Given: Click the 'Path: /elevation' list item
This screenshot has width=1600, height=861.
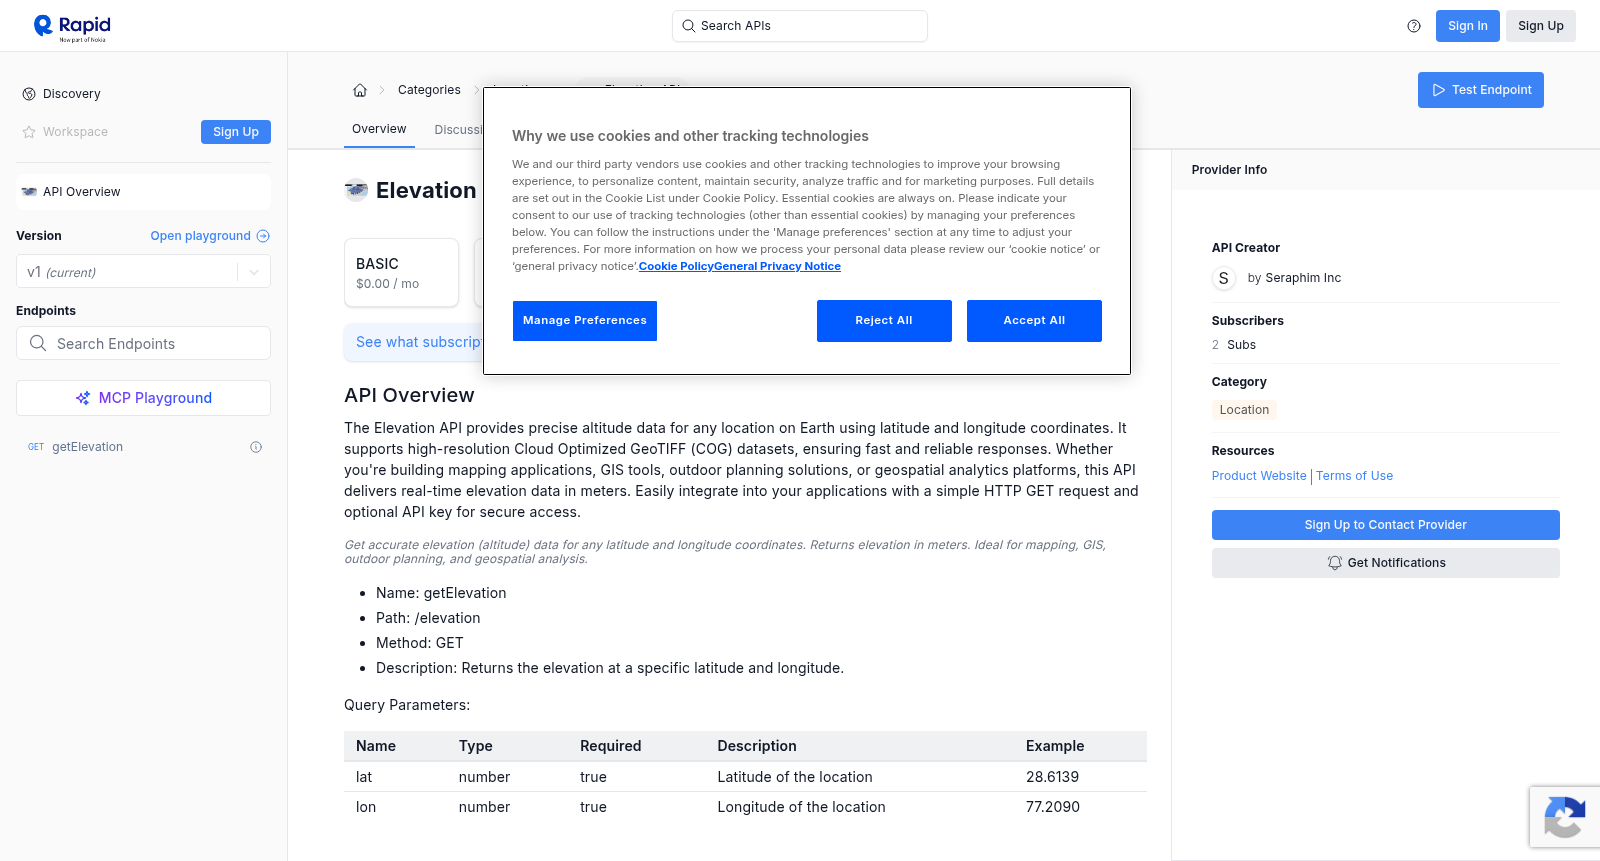Looking at the screenshot, I should click(x=428, y=618).
